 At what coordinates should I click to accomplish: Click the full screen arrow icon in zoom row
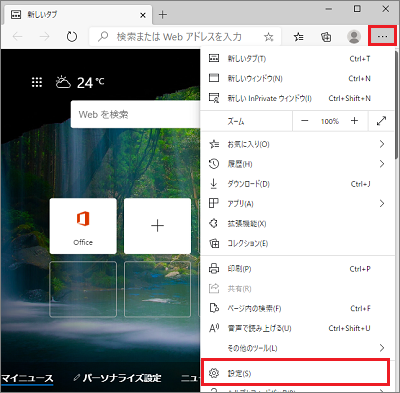(x=381, y=121)
